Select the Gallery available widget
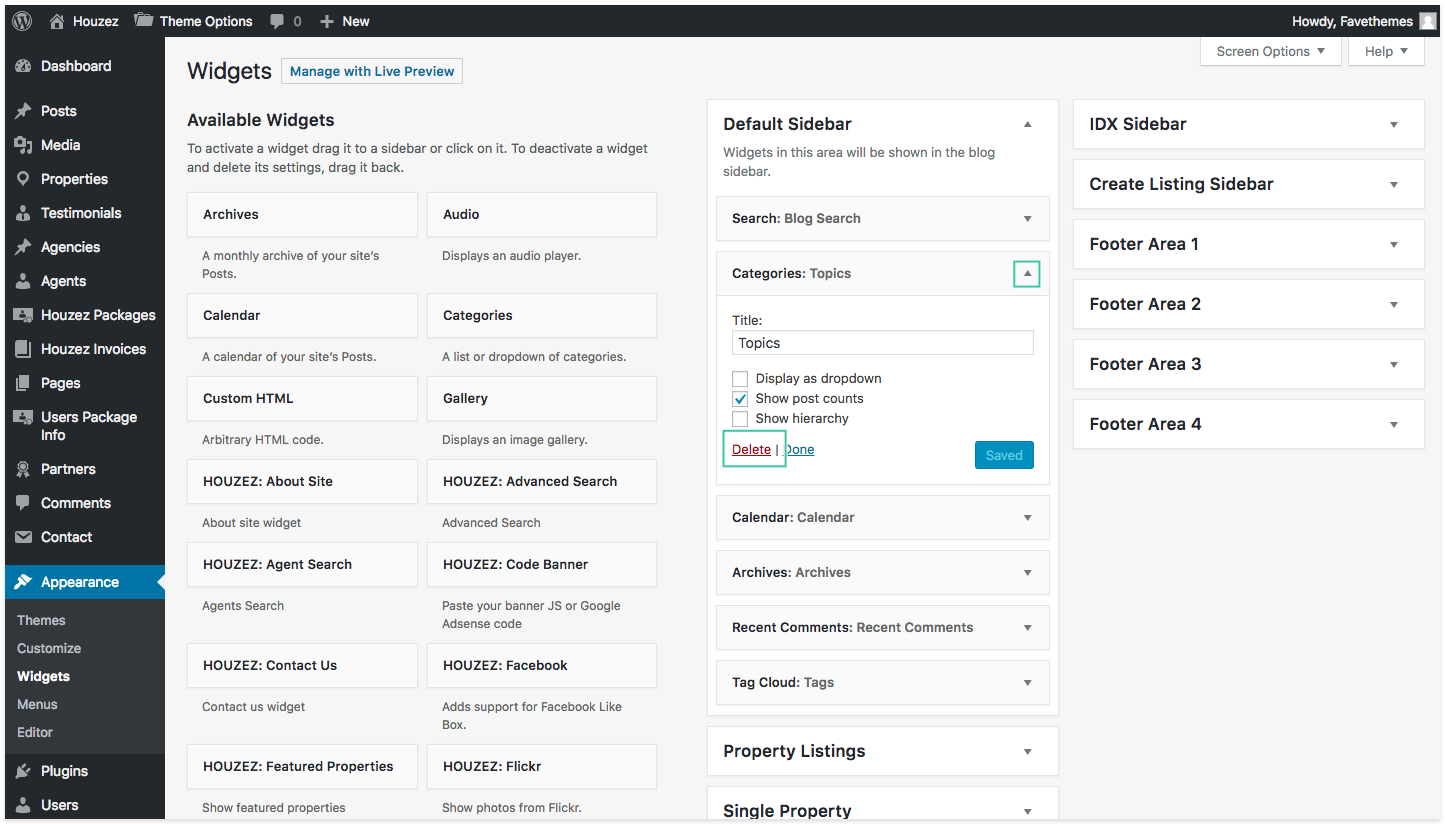Screen dimensions: 1445x824 542,398
